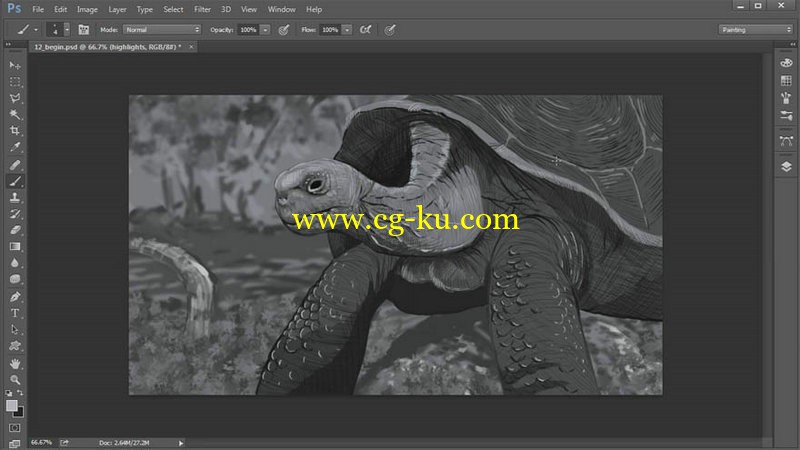Select the Gradient tool
The height and width of the screenshot is (450, 800).
point(15,246)
